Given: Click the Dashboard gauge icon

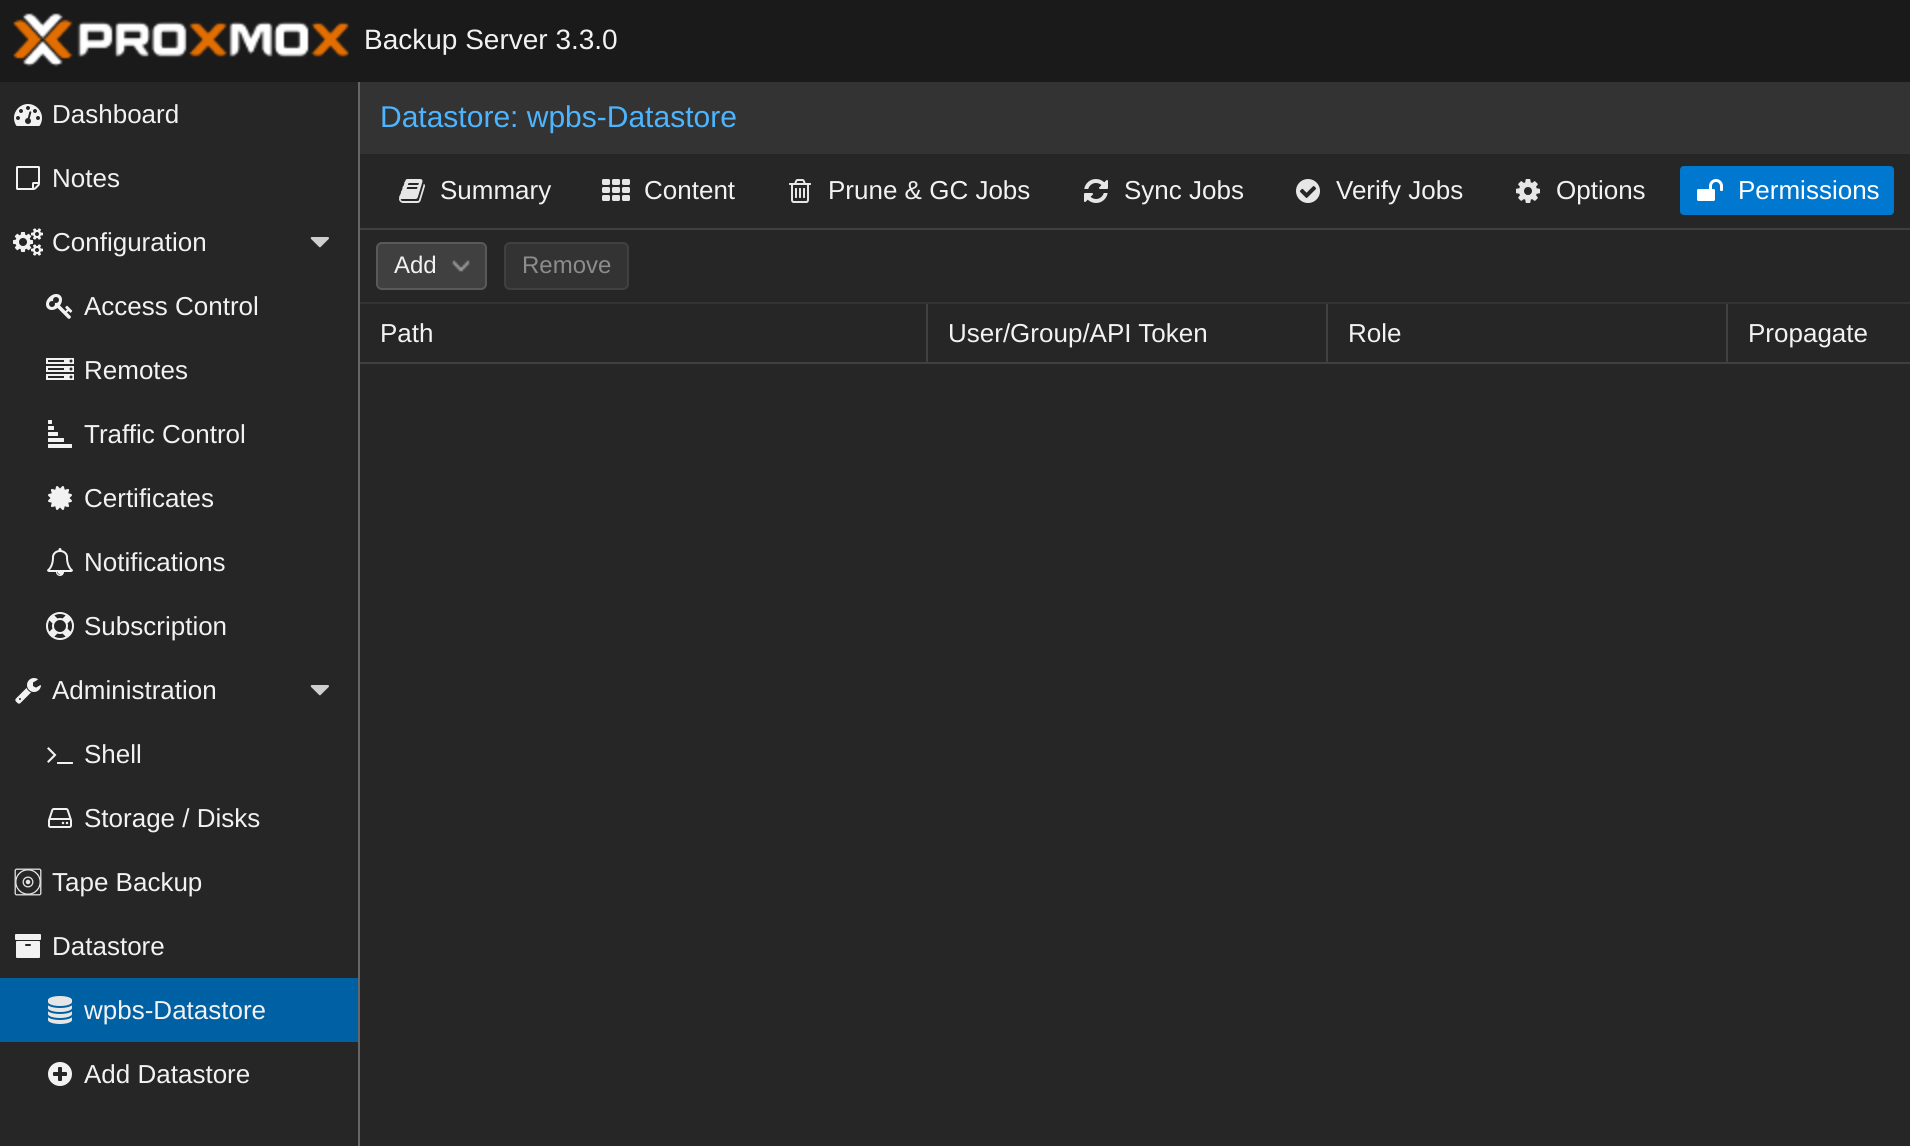Looking at the screenshot, I should tap(28, 115).
